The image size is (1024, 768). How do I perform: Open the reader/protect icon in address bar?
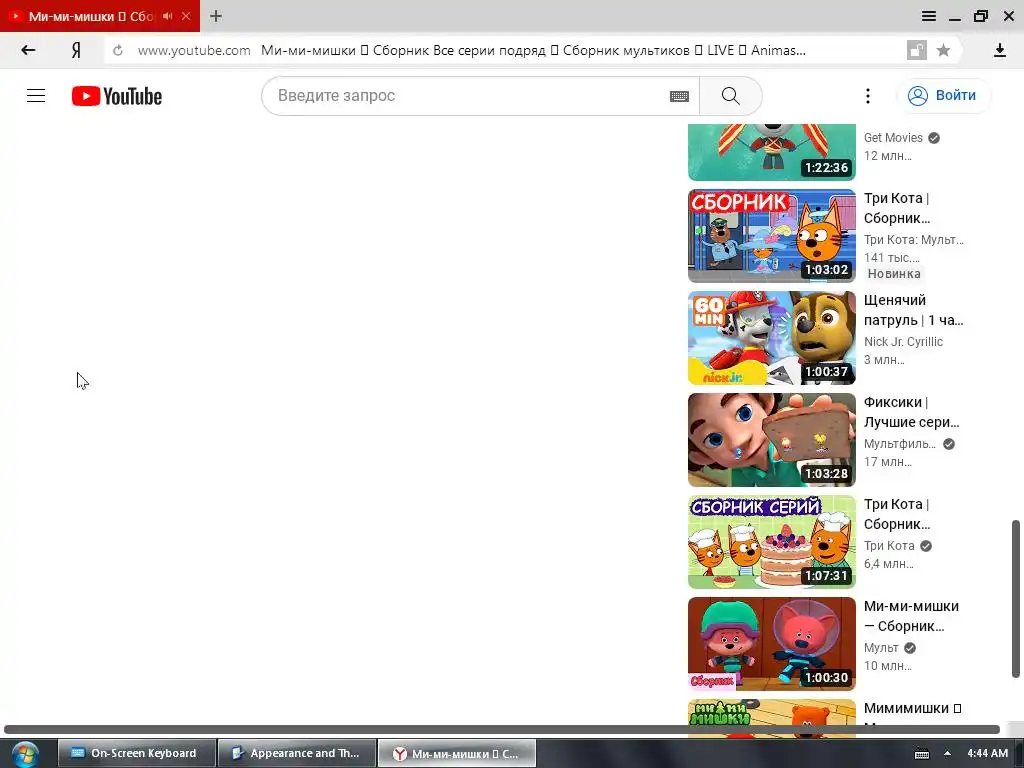tap(917, 50)
